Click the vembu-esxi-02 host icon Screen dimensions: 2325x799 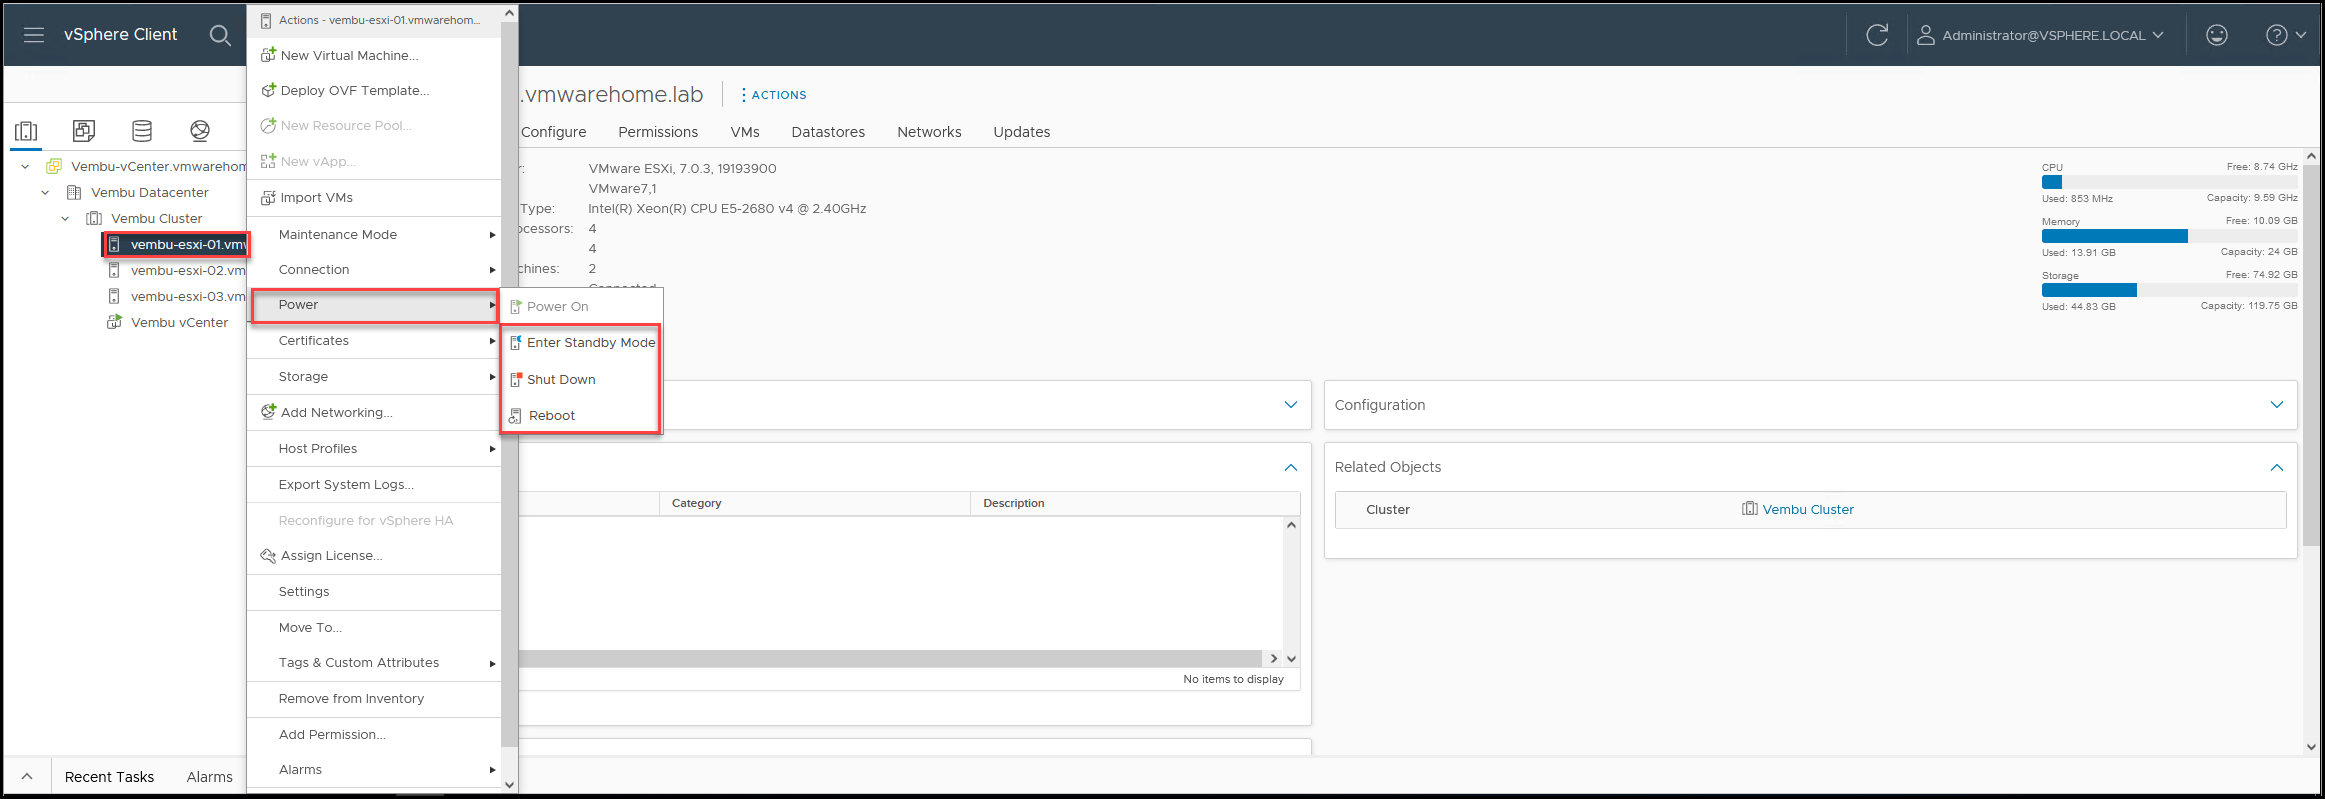point(114,270)
